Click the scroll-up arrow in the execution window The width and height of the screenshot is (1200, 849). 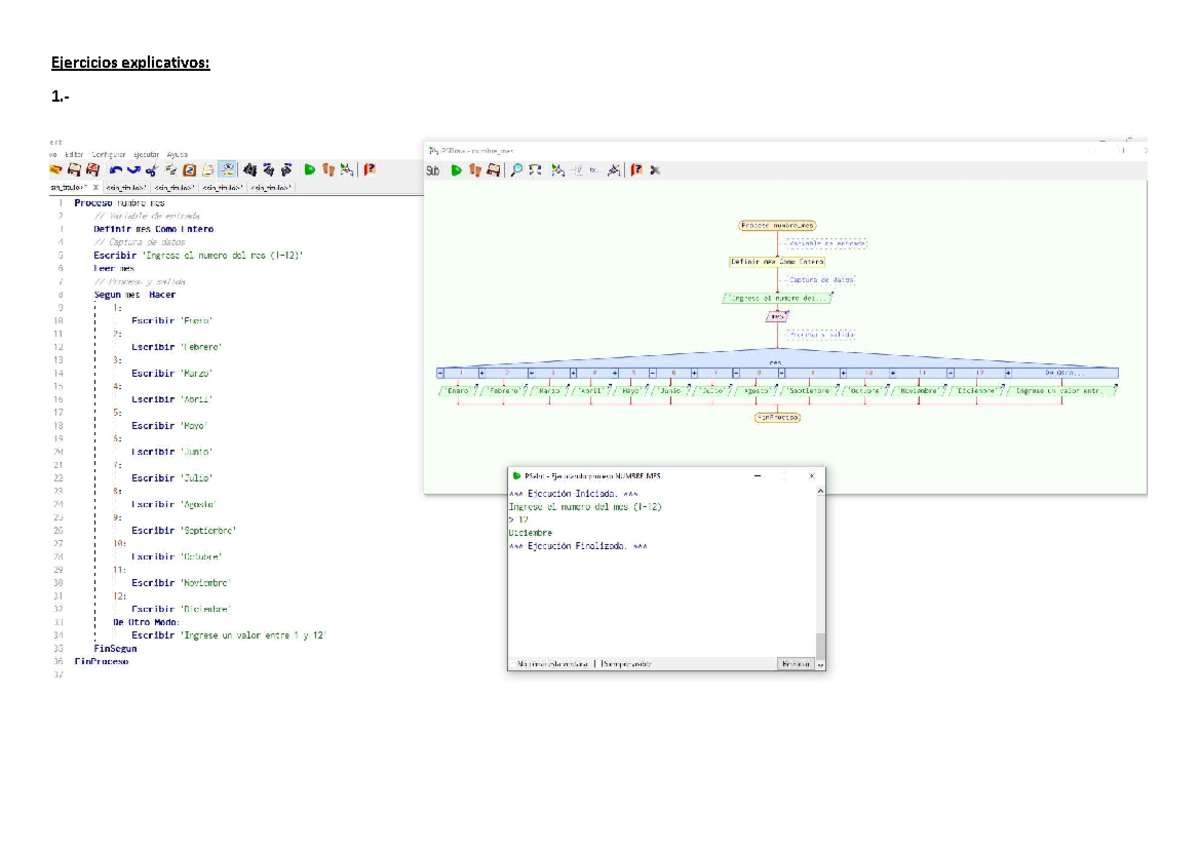[821, 491]
